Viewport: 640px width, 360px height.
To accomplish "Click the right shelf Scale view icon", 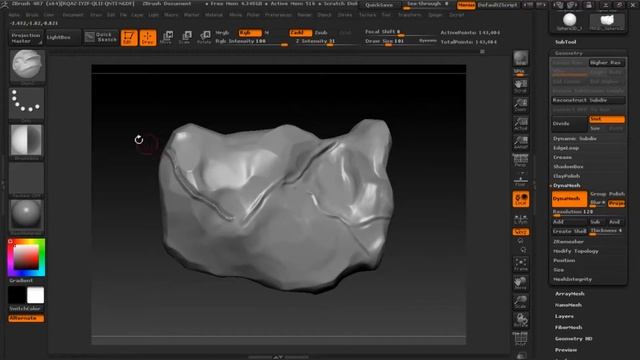I will point(520,302).
